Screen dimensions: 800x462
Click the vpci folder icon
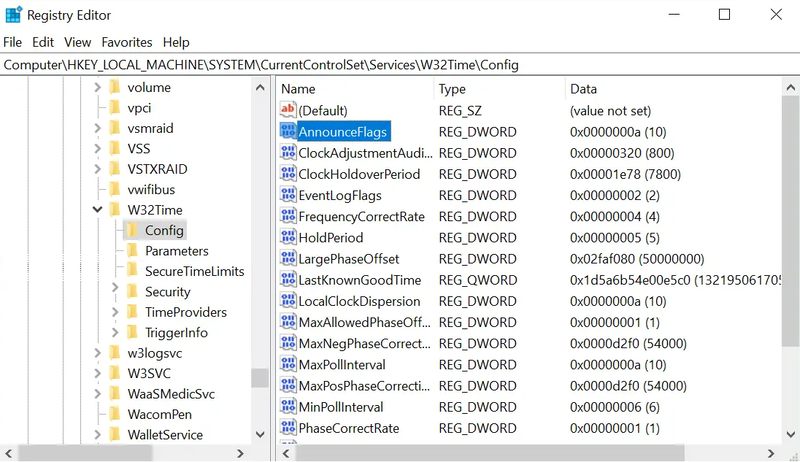(x=115, y=108)
